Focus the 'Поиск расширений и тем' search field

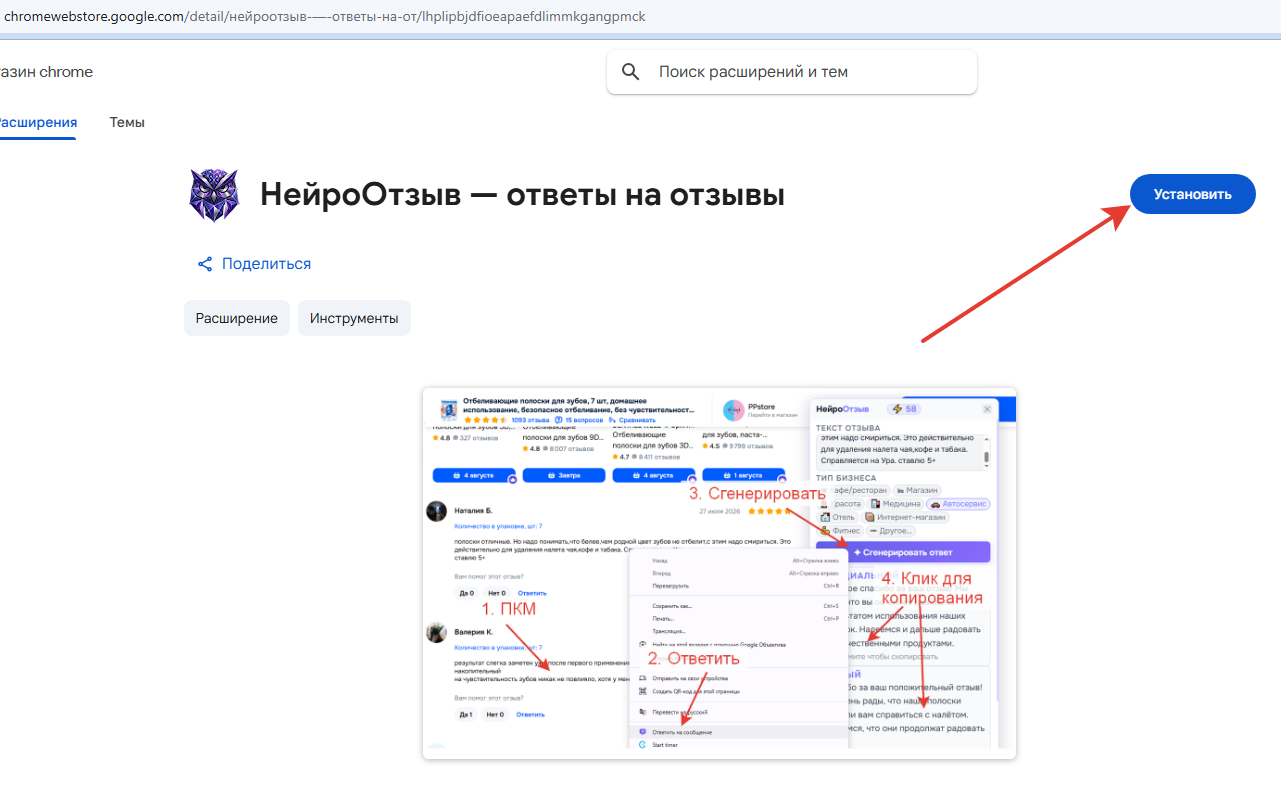792,72
